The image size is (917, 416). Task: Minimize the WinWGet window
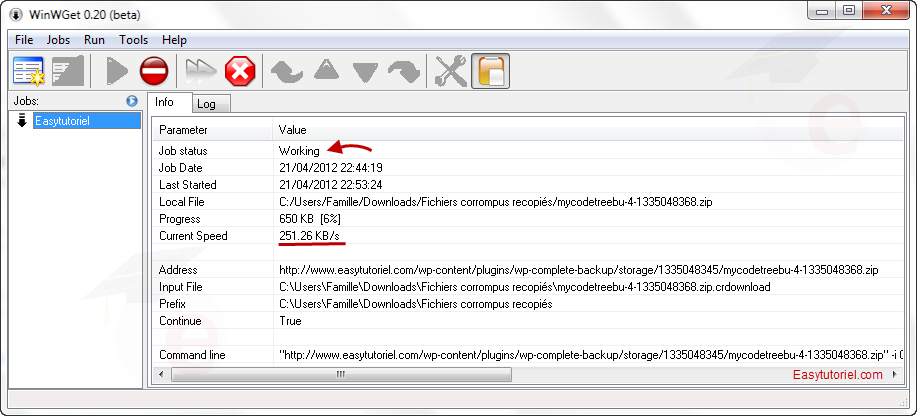click(823, 10)
